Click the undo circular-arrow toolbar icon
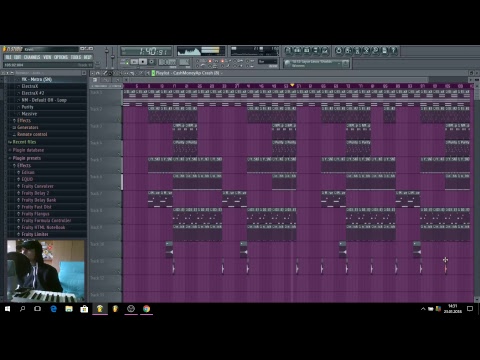Viewport: 480px width, 360px height. pos(339,51)
